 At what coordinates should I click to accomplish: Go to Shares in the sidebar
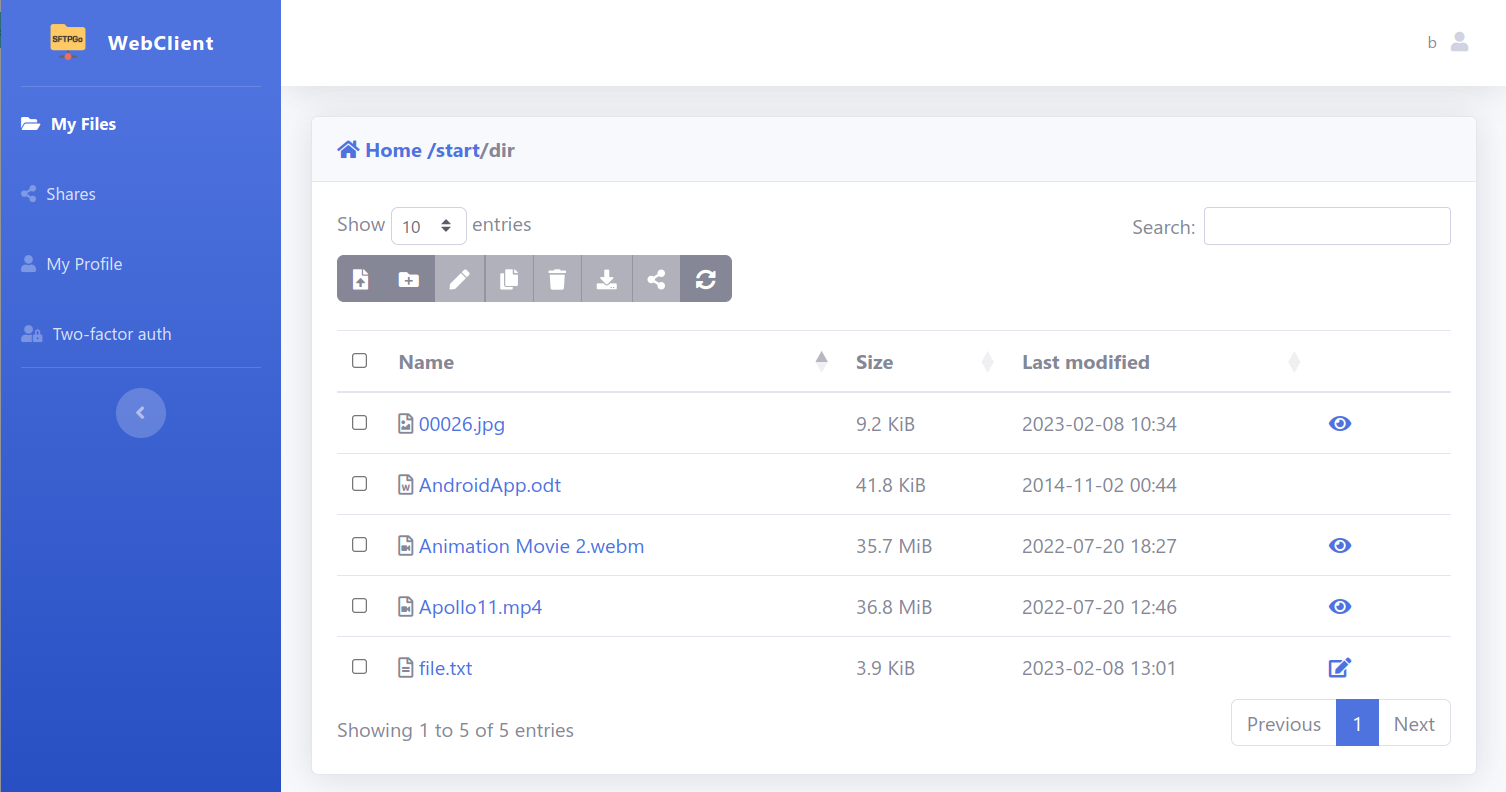click(x=70, y=194)
